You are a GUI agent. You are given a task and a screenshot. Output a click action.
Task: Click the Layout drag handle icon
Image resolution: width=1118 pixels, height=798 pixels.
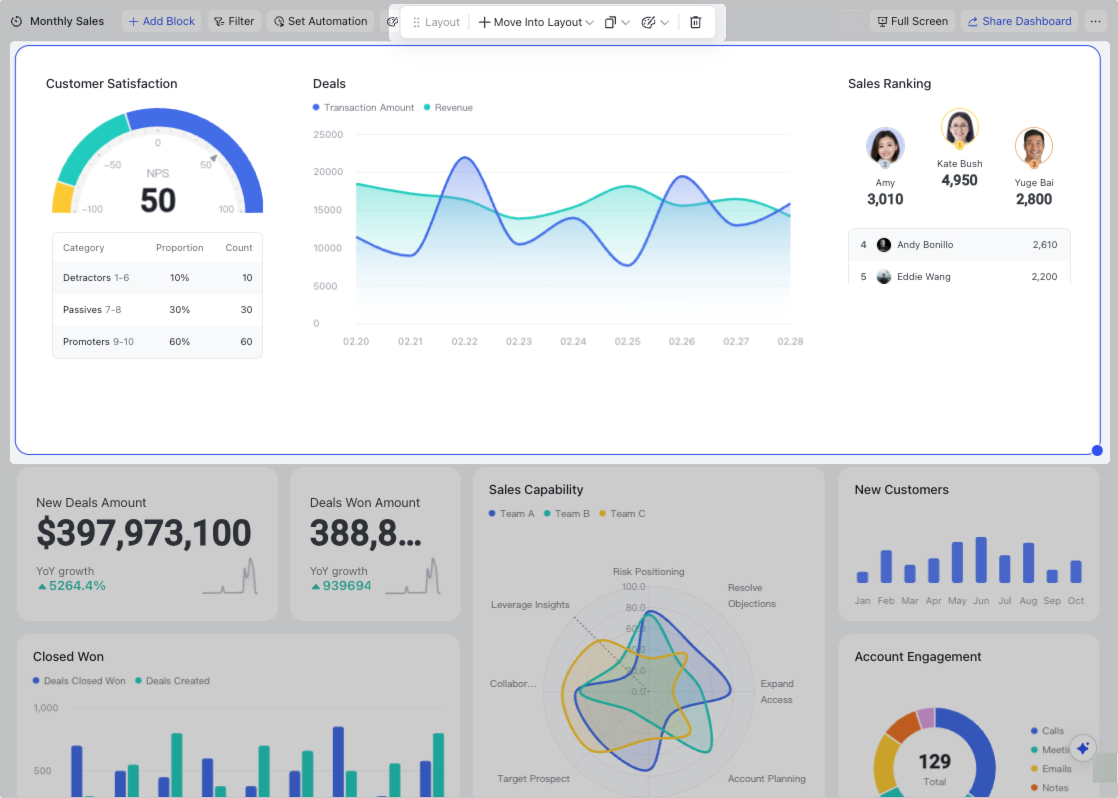click(x=416, y=21)
